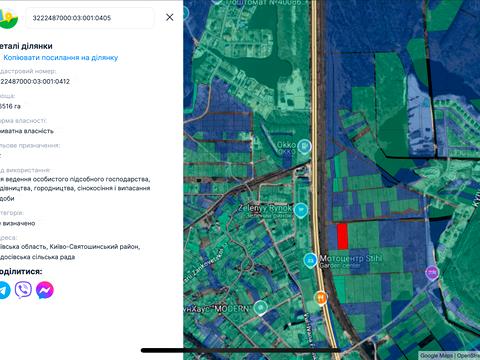Close the parcel details panel
480x360 pixels.
click(170, 17)
